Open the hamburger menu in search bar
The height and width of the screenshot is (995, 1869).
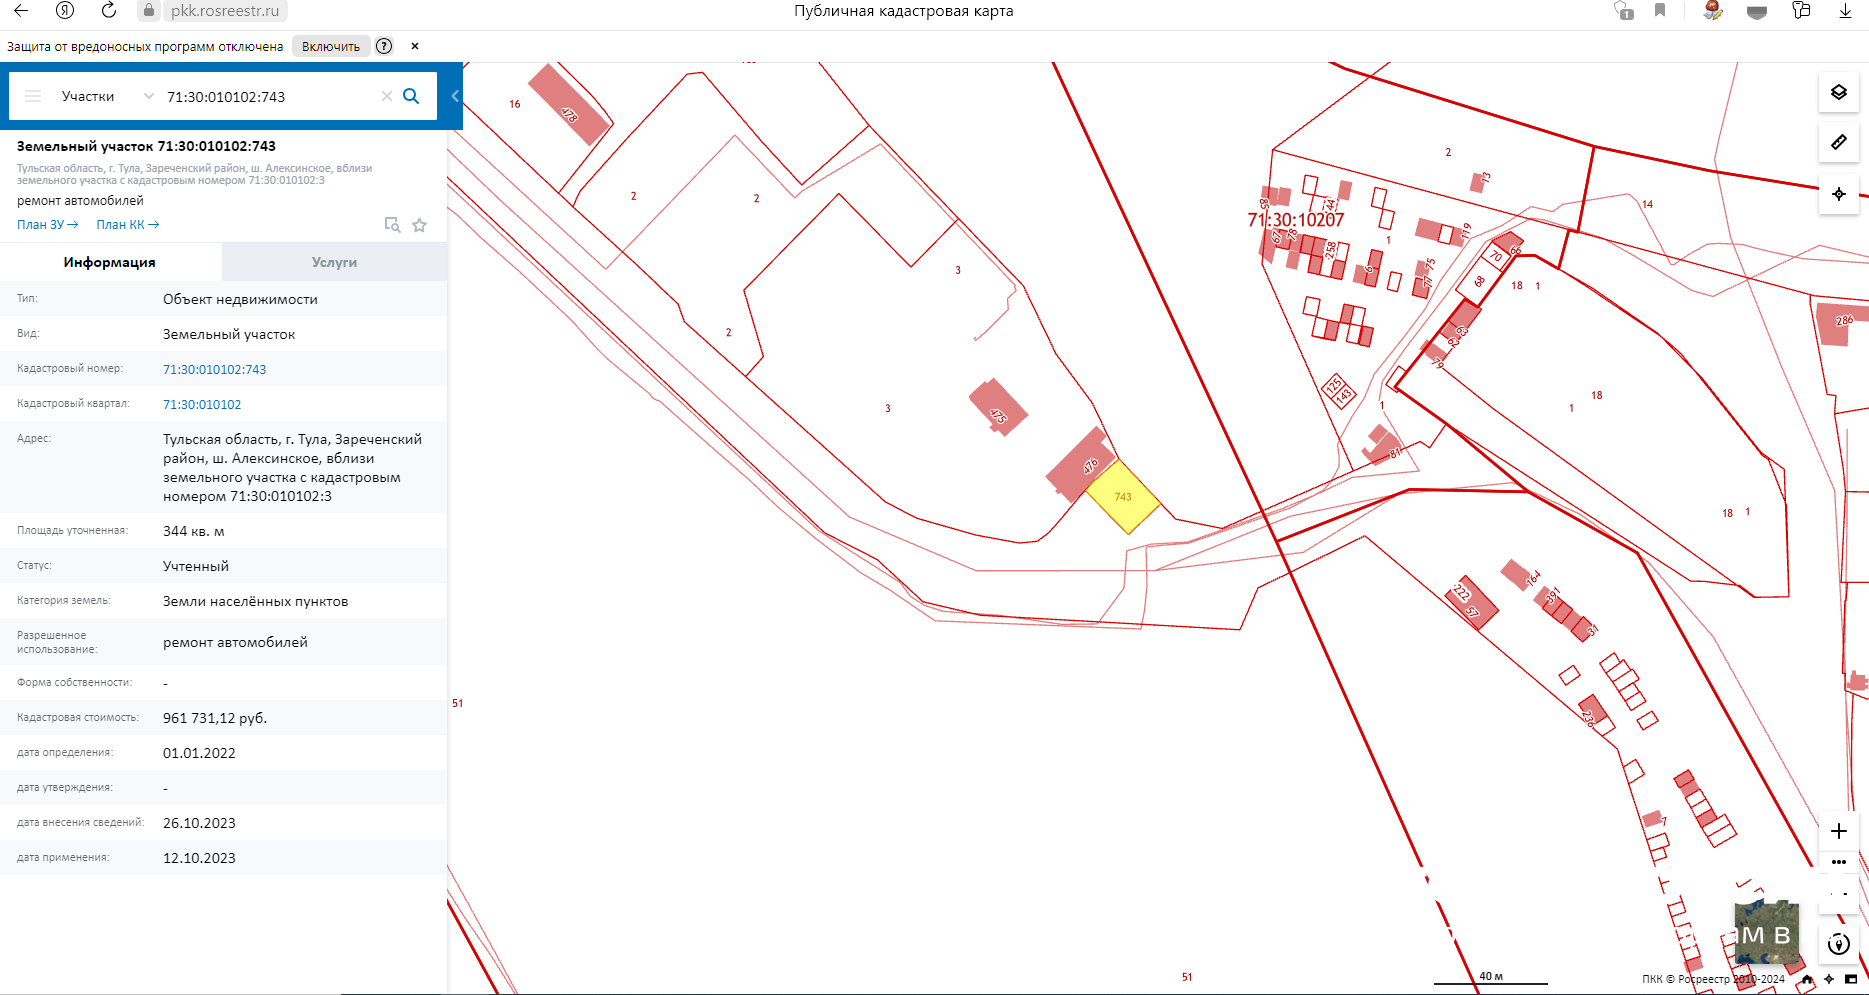click(x=33, y=96)
